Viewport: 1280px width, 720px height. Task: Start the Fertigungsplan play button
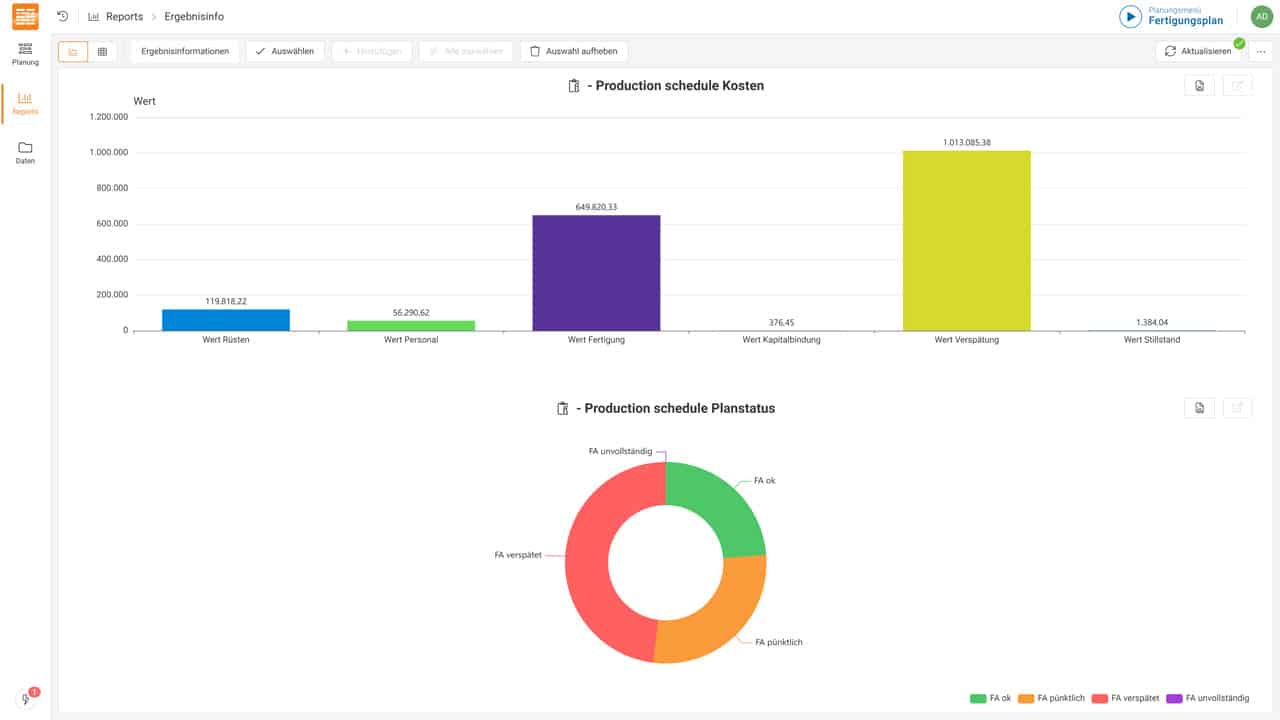(1130, 16)
